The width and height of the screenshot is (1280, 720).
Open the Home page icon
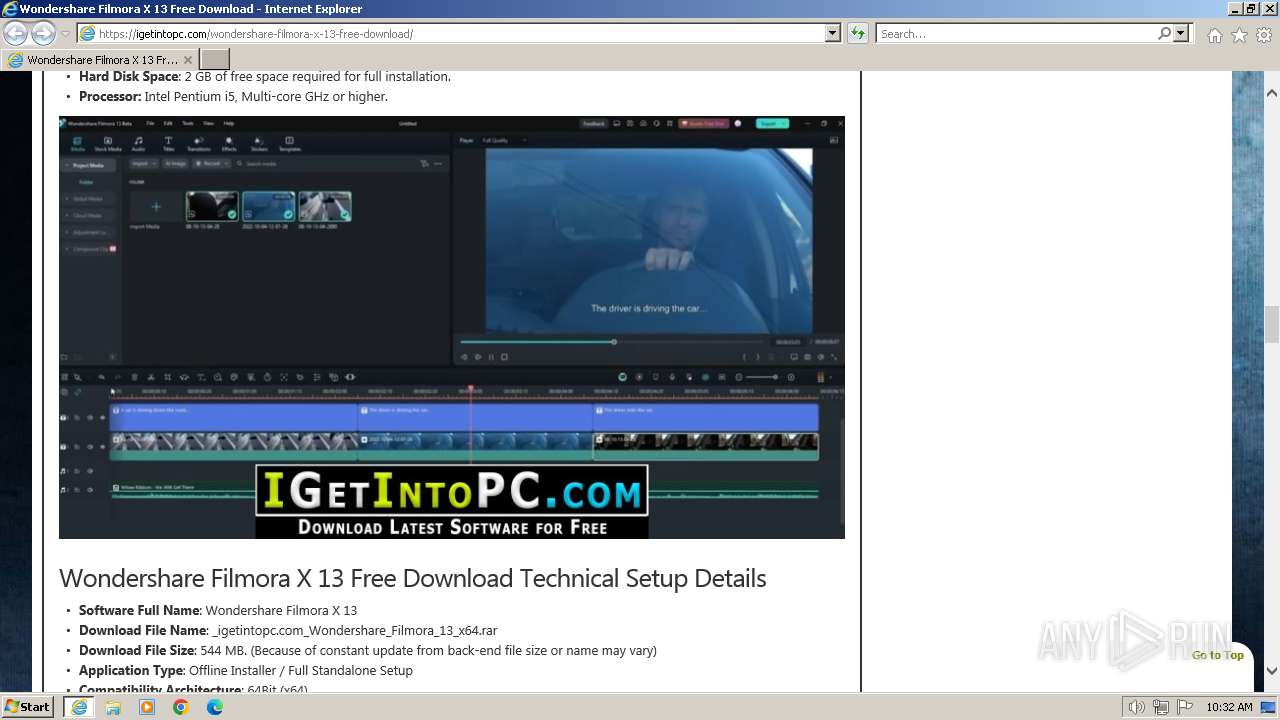(1214, 35)
